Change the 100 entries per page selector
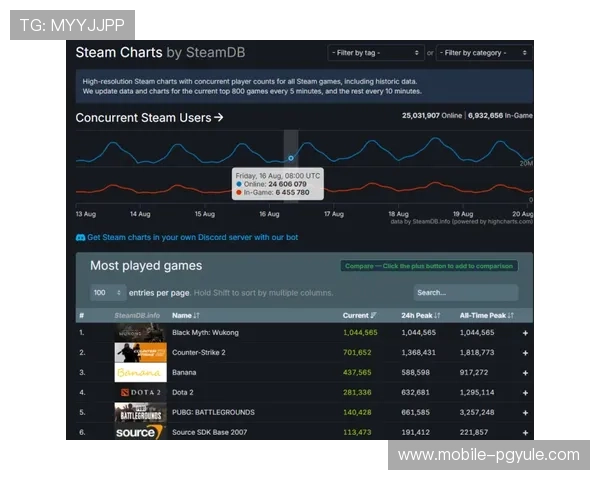The image size is (600, 480). pyautogui.click(x=108, y=293)
